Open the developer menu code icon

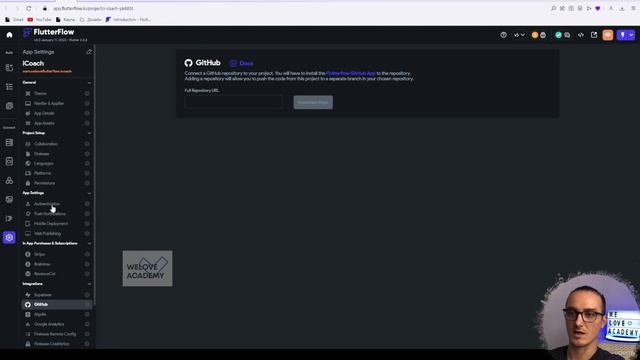point(581,35)
